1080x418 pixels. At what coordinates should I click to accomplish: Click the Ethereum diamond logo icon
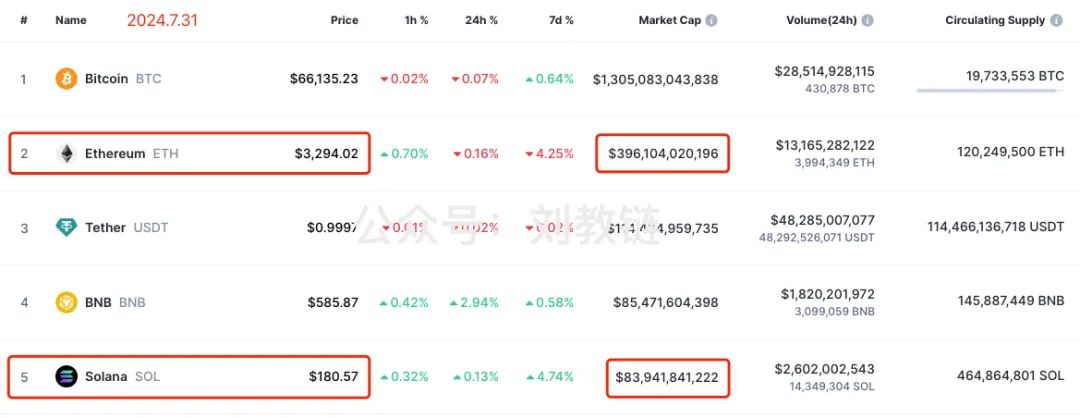tap(66, 154)
